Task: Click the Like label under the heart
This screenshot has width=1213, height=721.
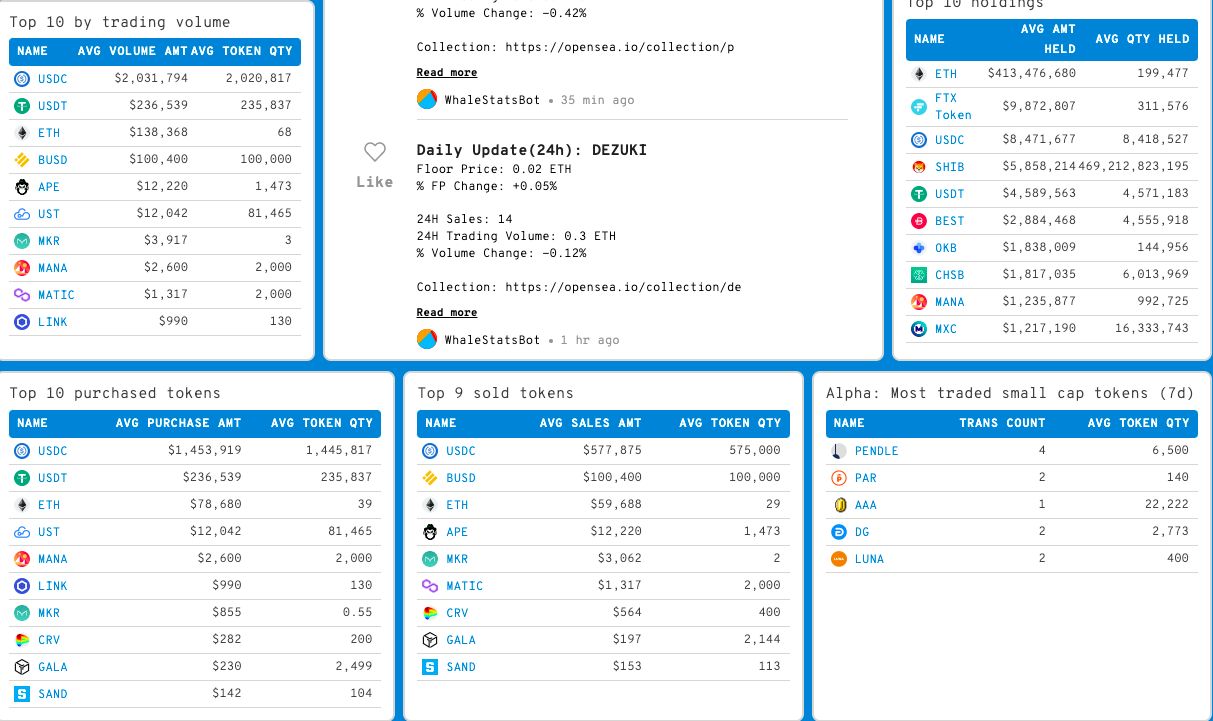Action: (x=375, y=182)
